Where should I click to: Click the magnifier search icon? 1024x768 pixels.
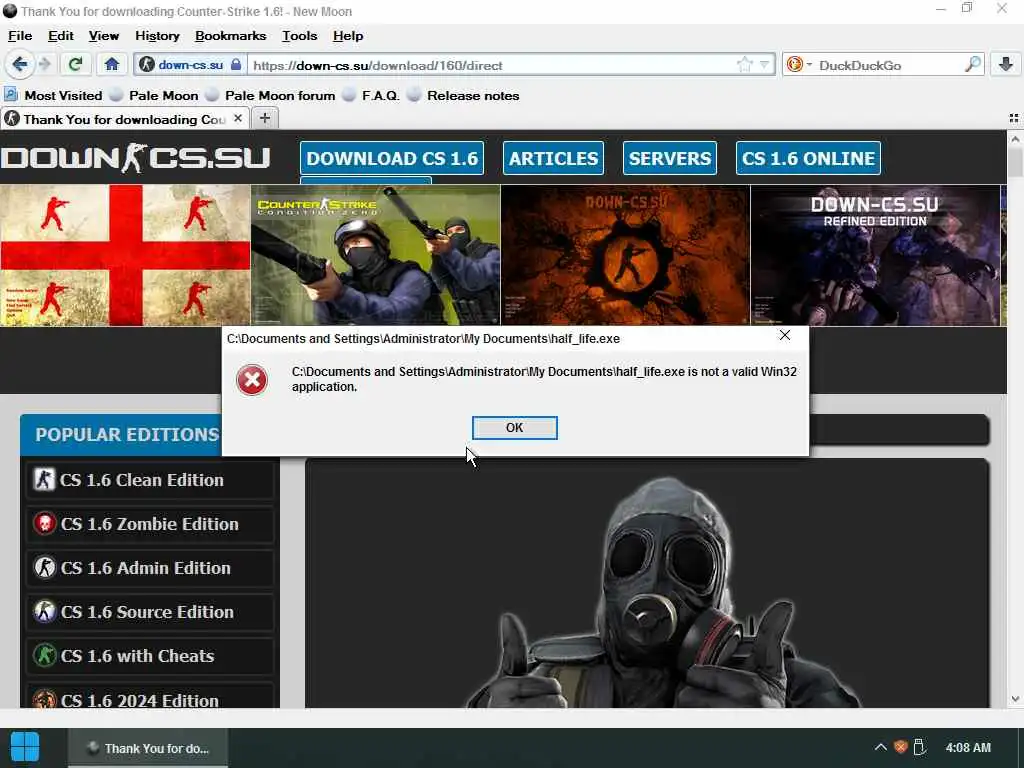point(972,65)
